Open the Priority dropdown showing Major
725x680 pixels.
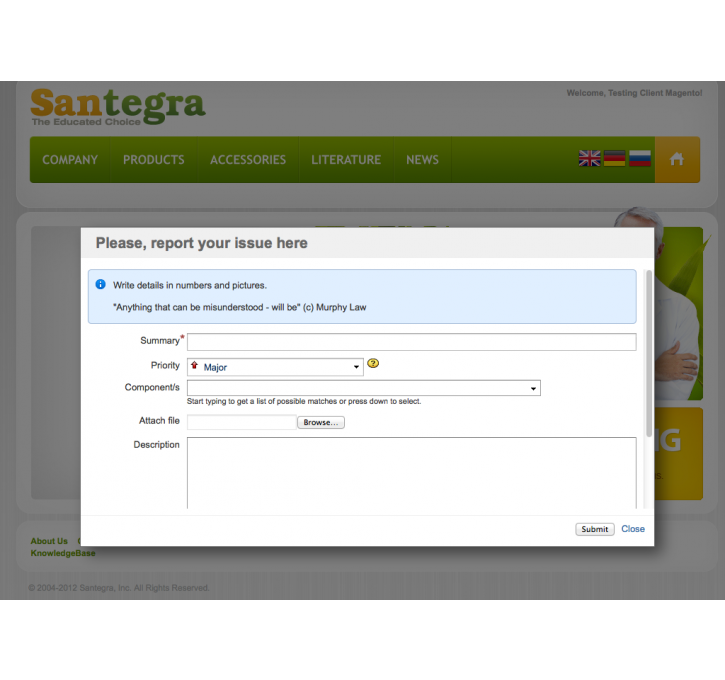275,367
